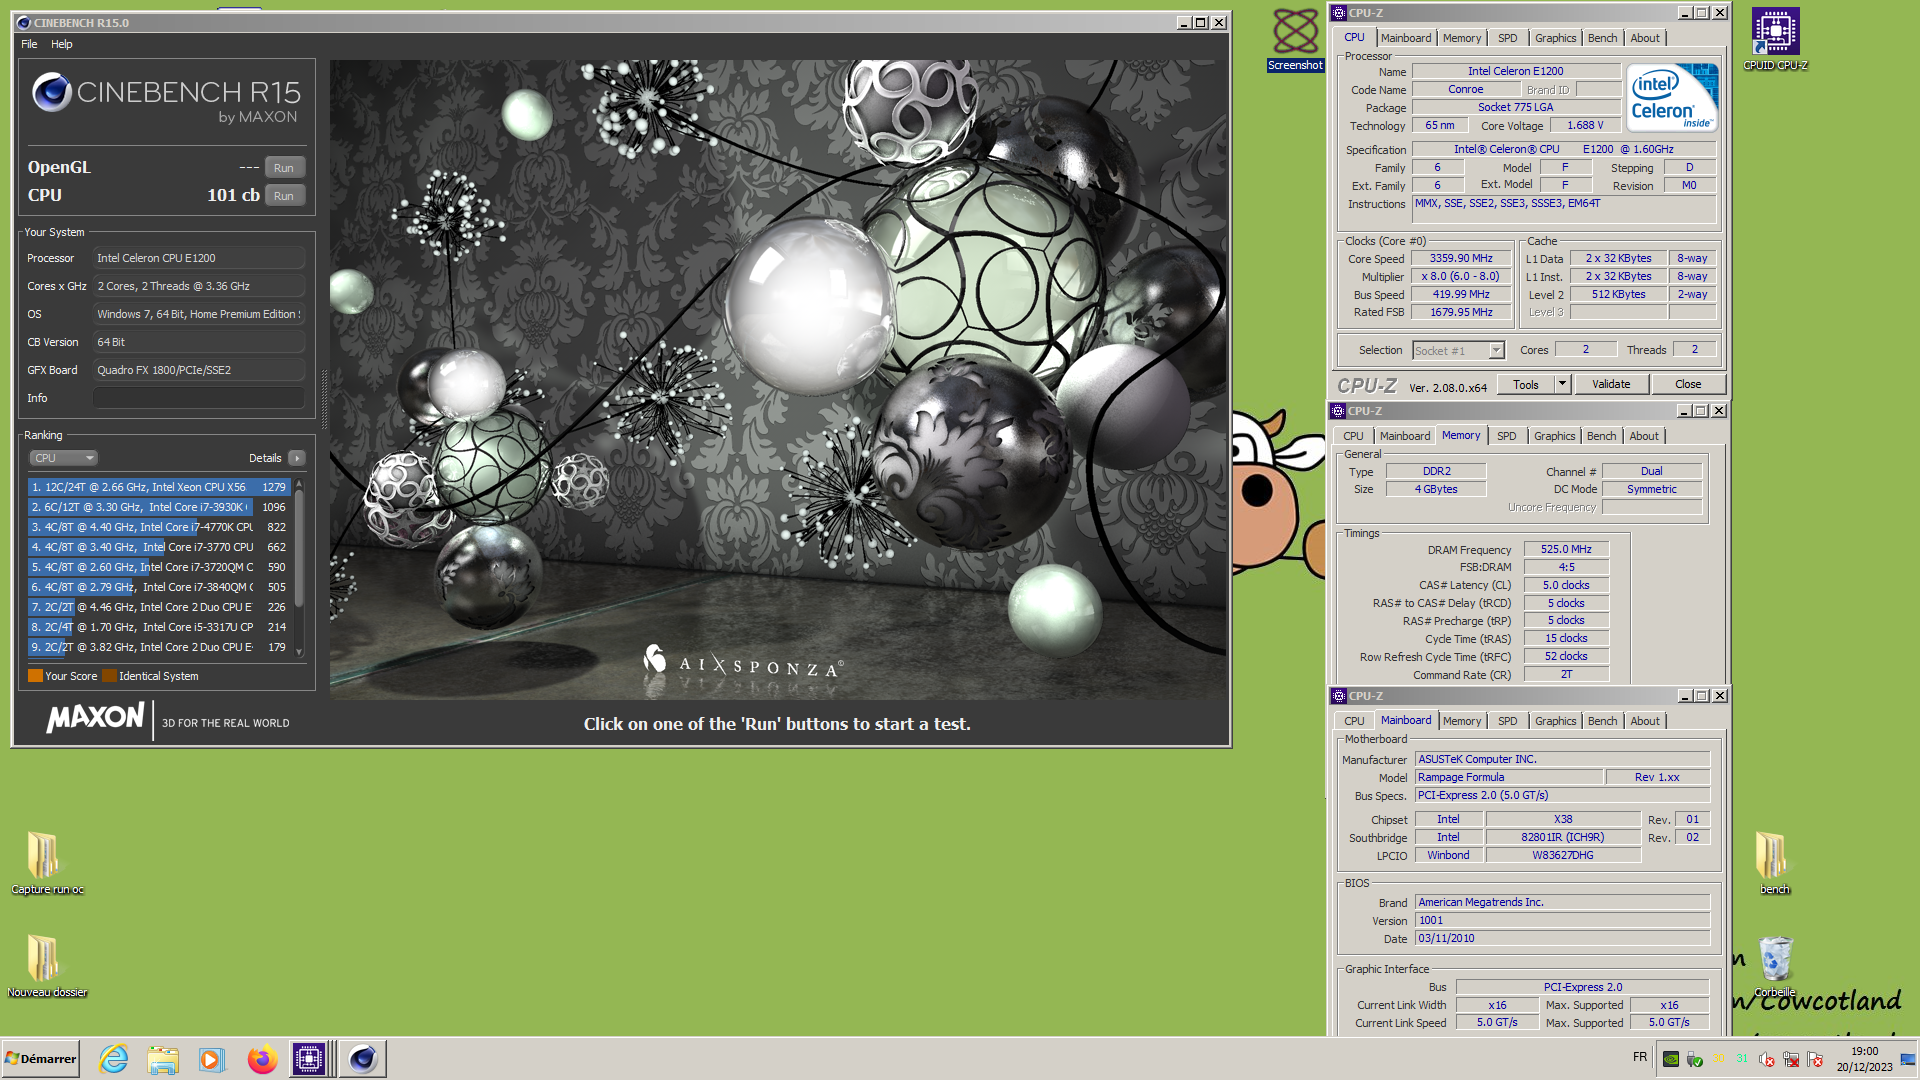Switch to CPU tab in middle CPU-Z window
Image resolution: width=1920 pixels, height=1080 pixels.
[x=1353, y=436]
